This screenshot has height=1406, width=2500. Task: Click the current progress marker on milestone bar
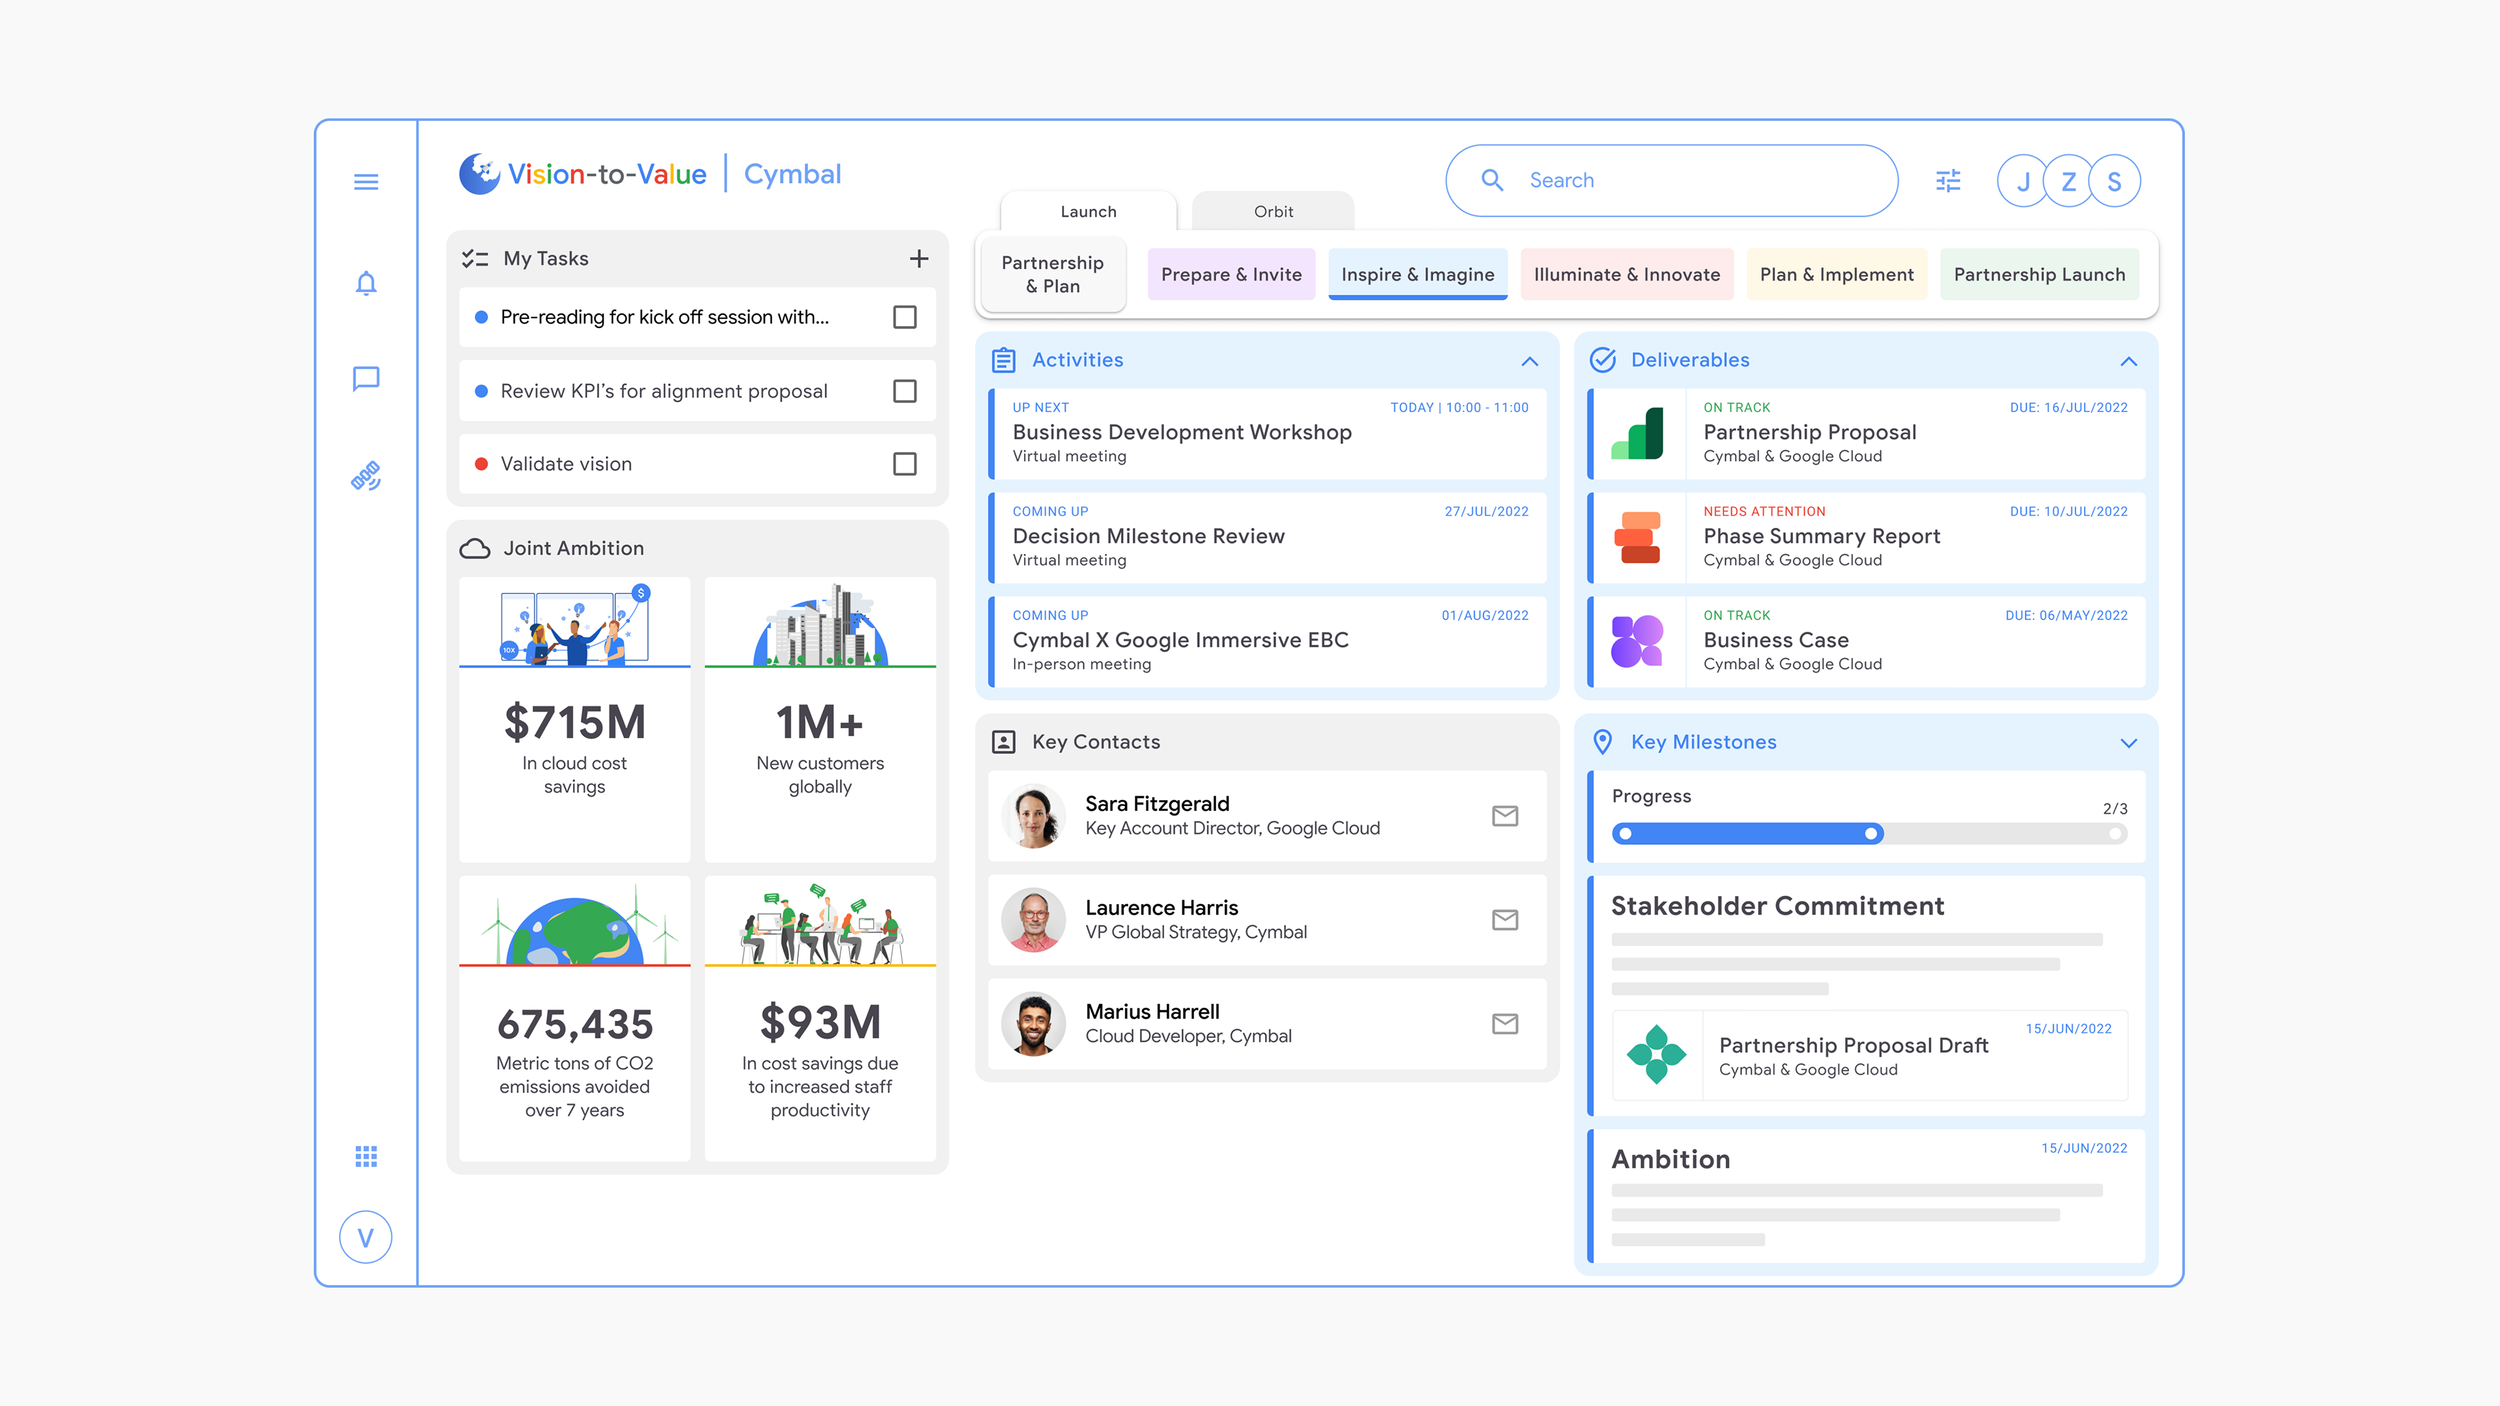coord(1871,834)
